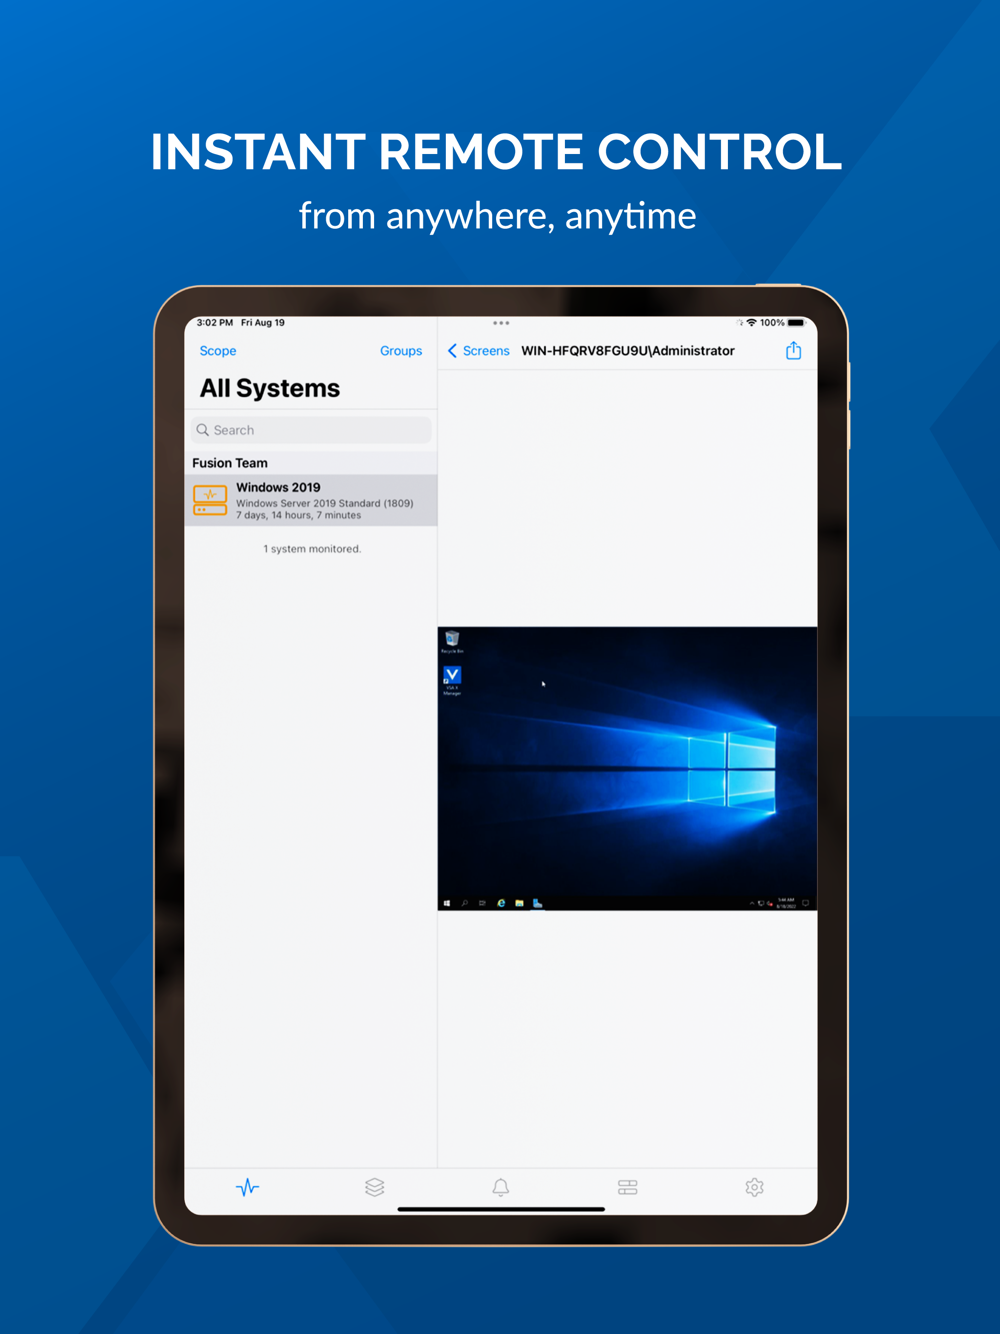Viewport: 1000px width, 1334px height.
Task: Click the remote taskbar search icon
Action: pos(465,903)
